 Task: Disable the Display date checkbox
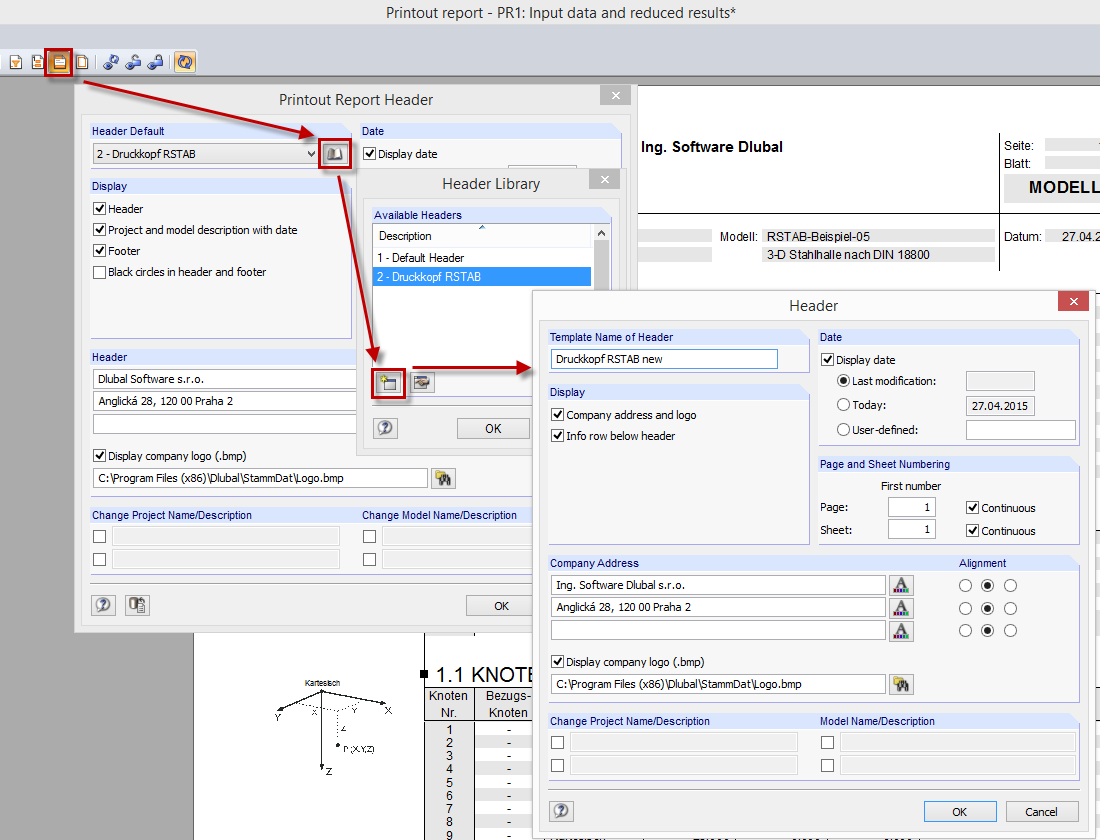tap(826, 359)
